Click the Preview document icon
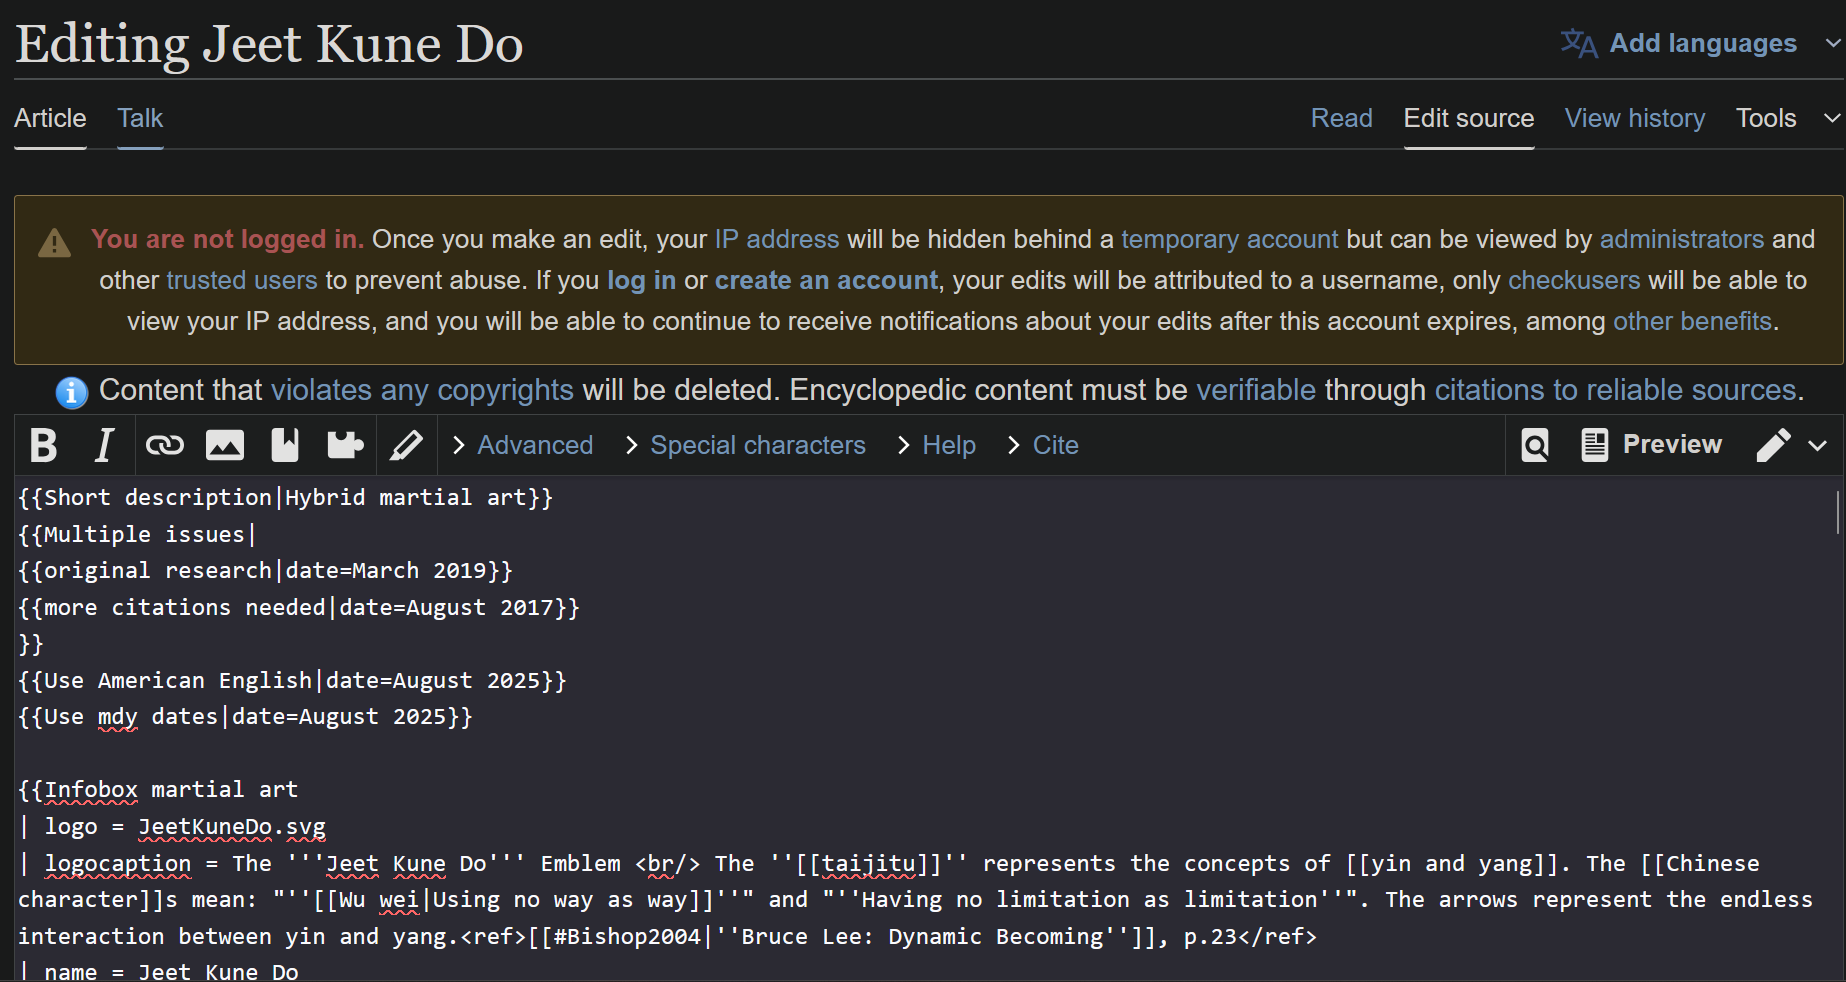 point(1595,445)
